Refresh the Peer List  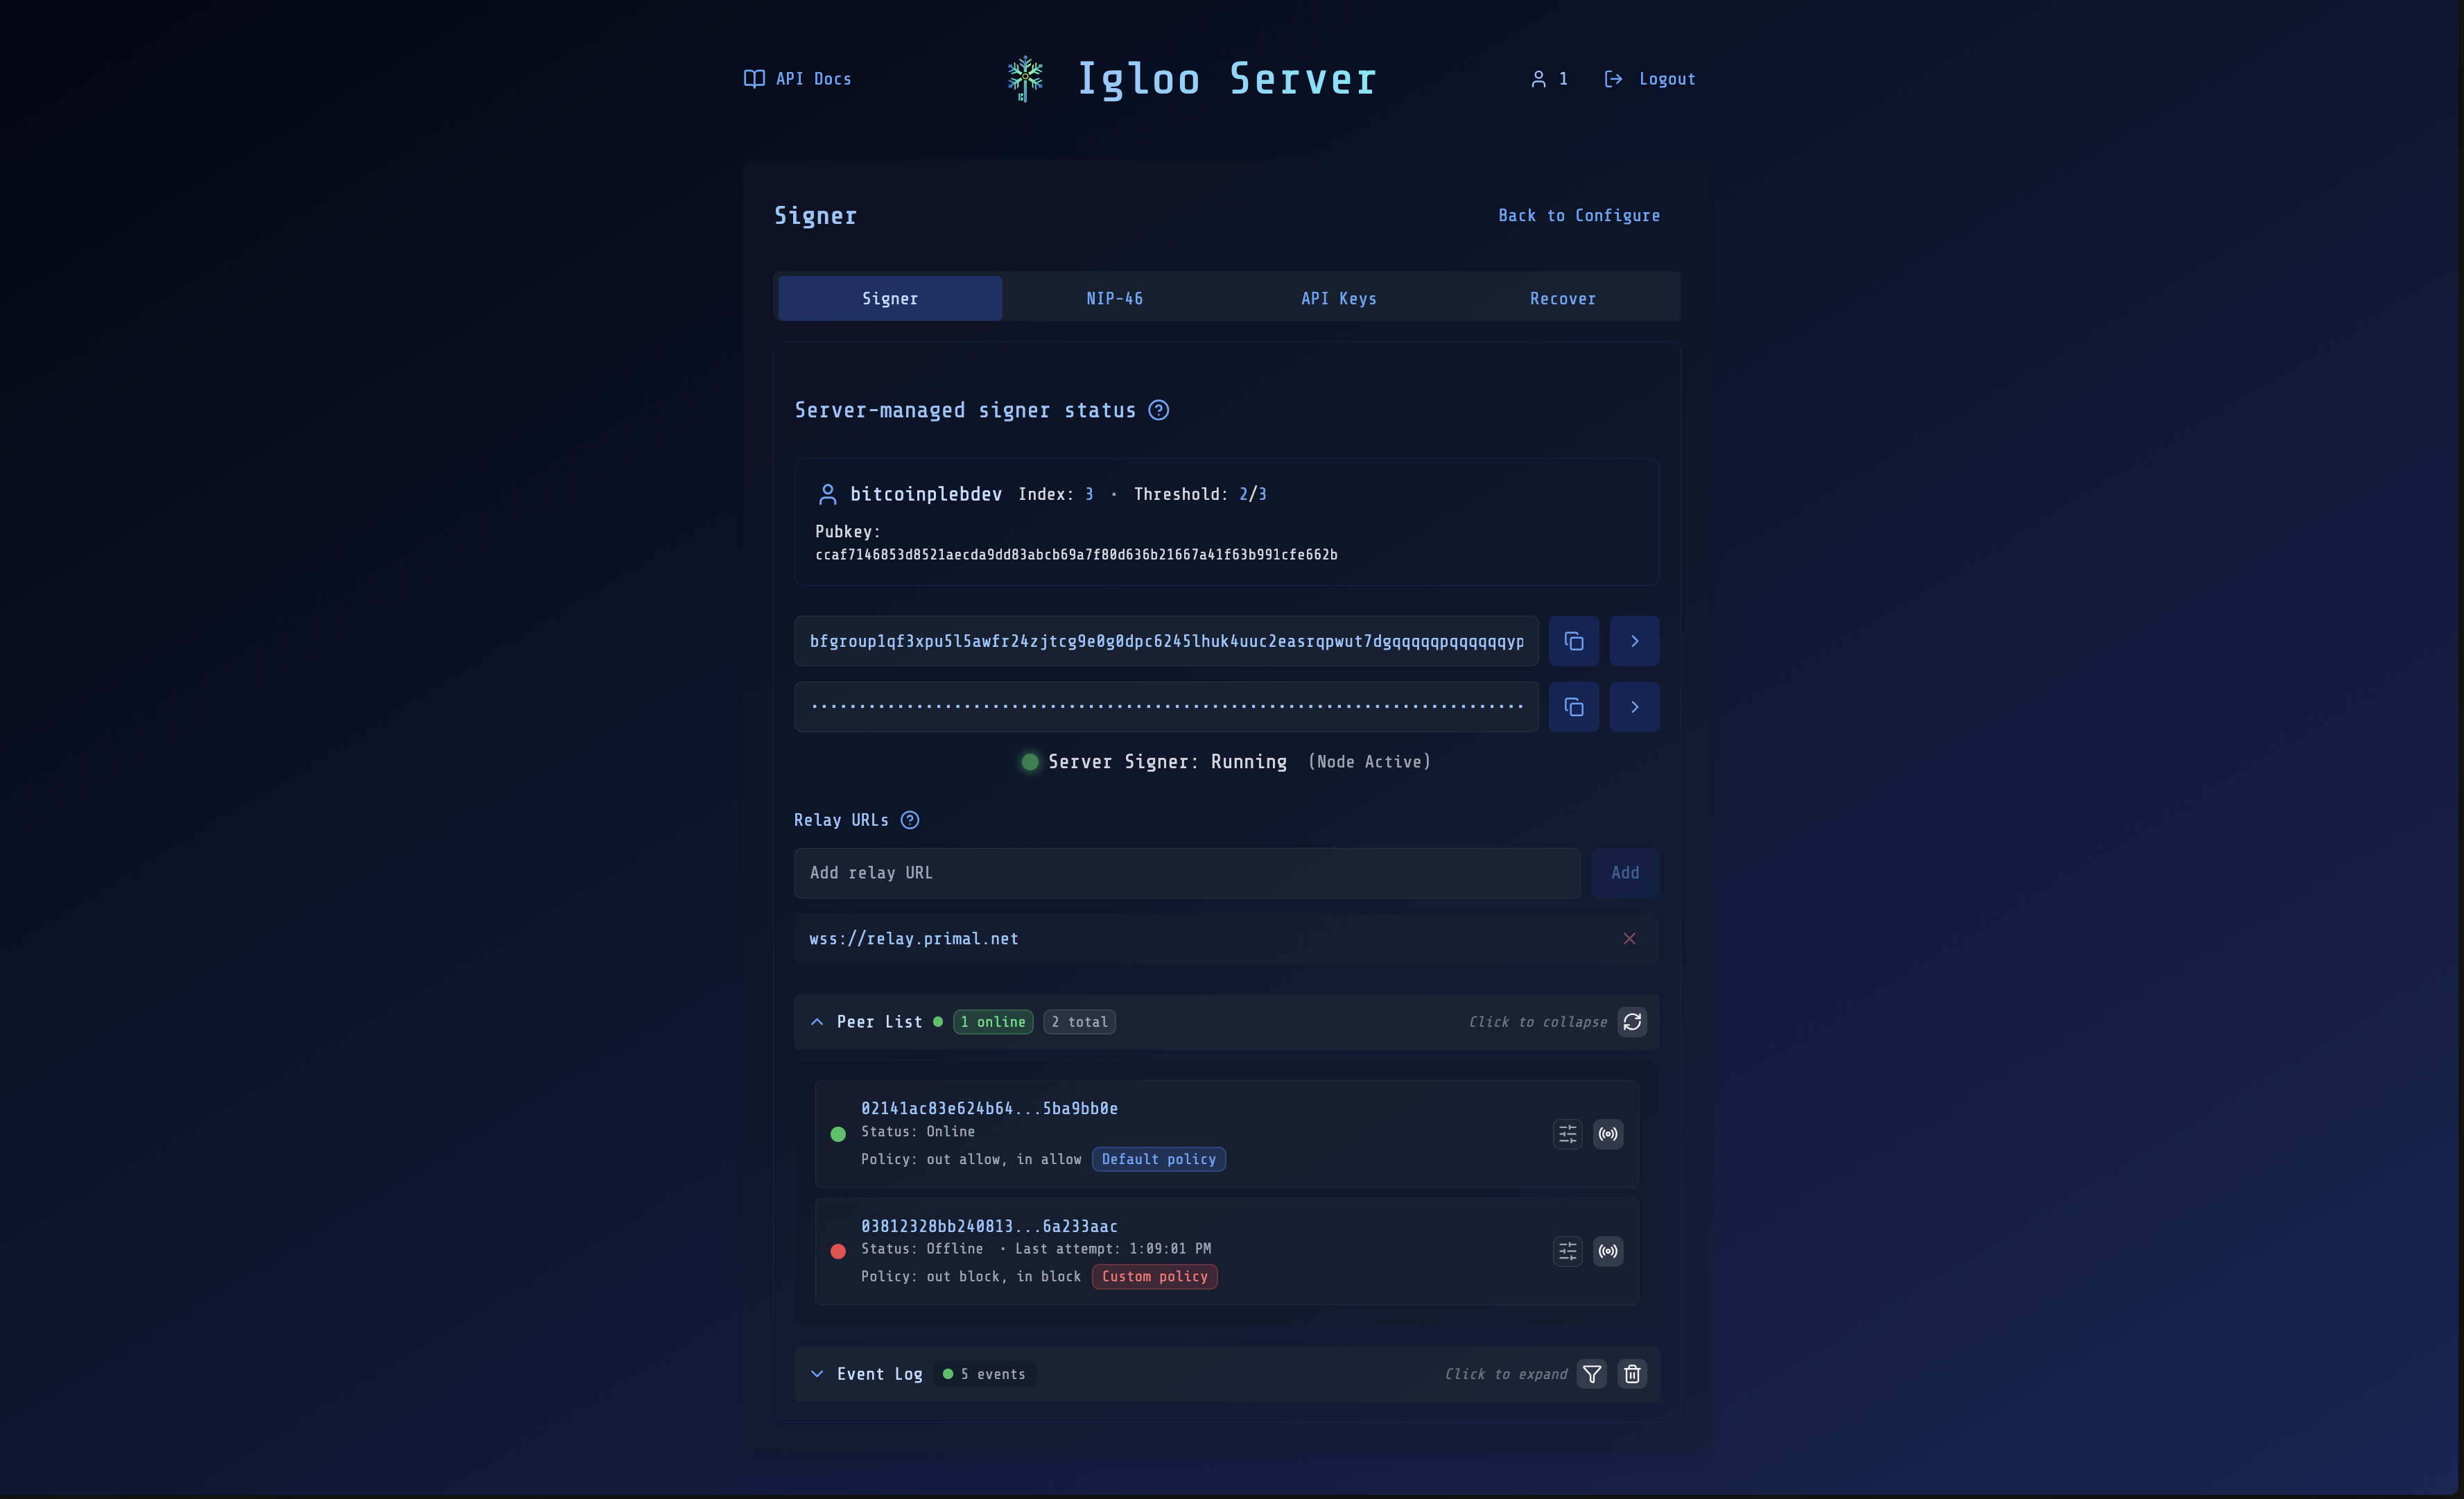tap(1632, 1022)
